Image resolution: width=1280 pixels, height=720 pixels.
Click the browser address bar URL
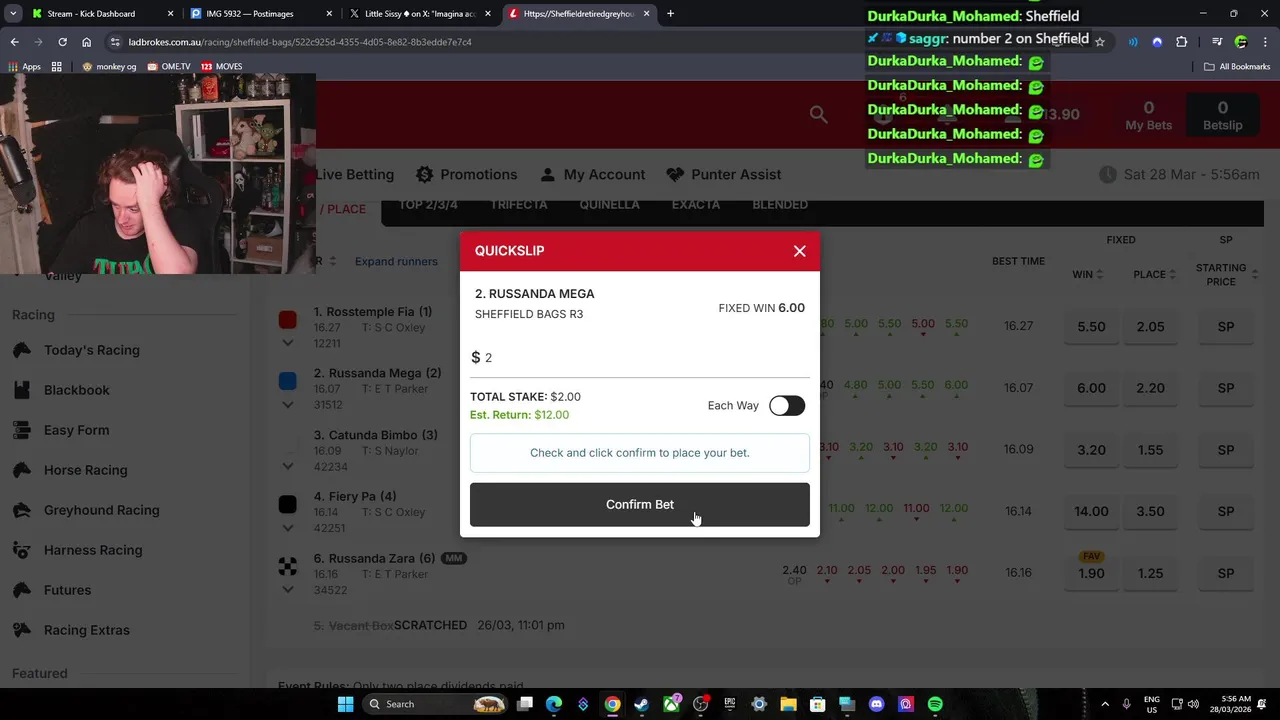click(x=300, y=42)
